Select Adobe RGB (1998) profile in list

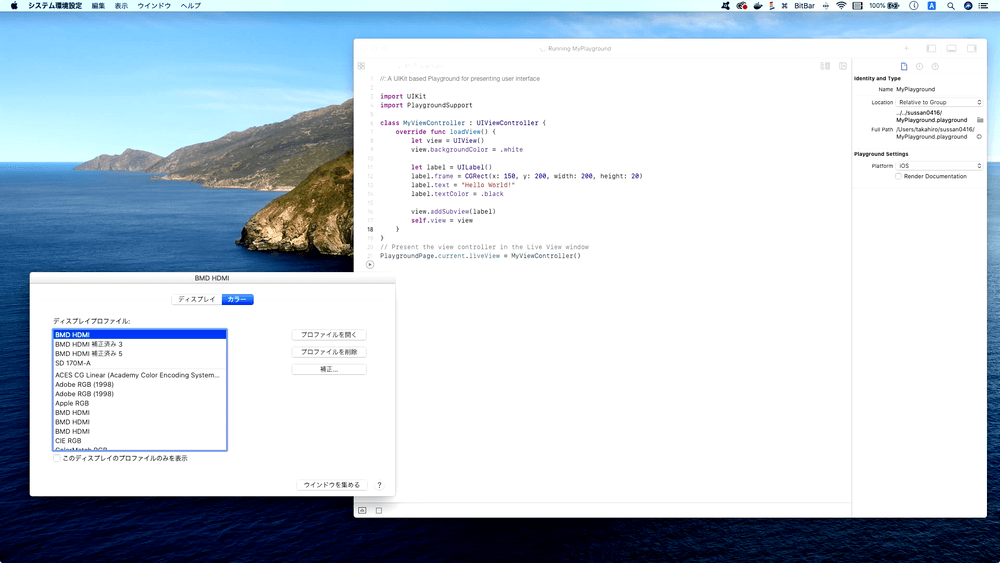click(x=84, y=385)
